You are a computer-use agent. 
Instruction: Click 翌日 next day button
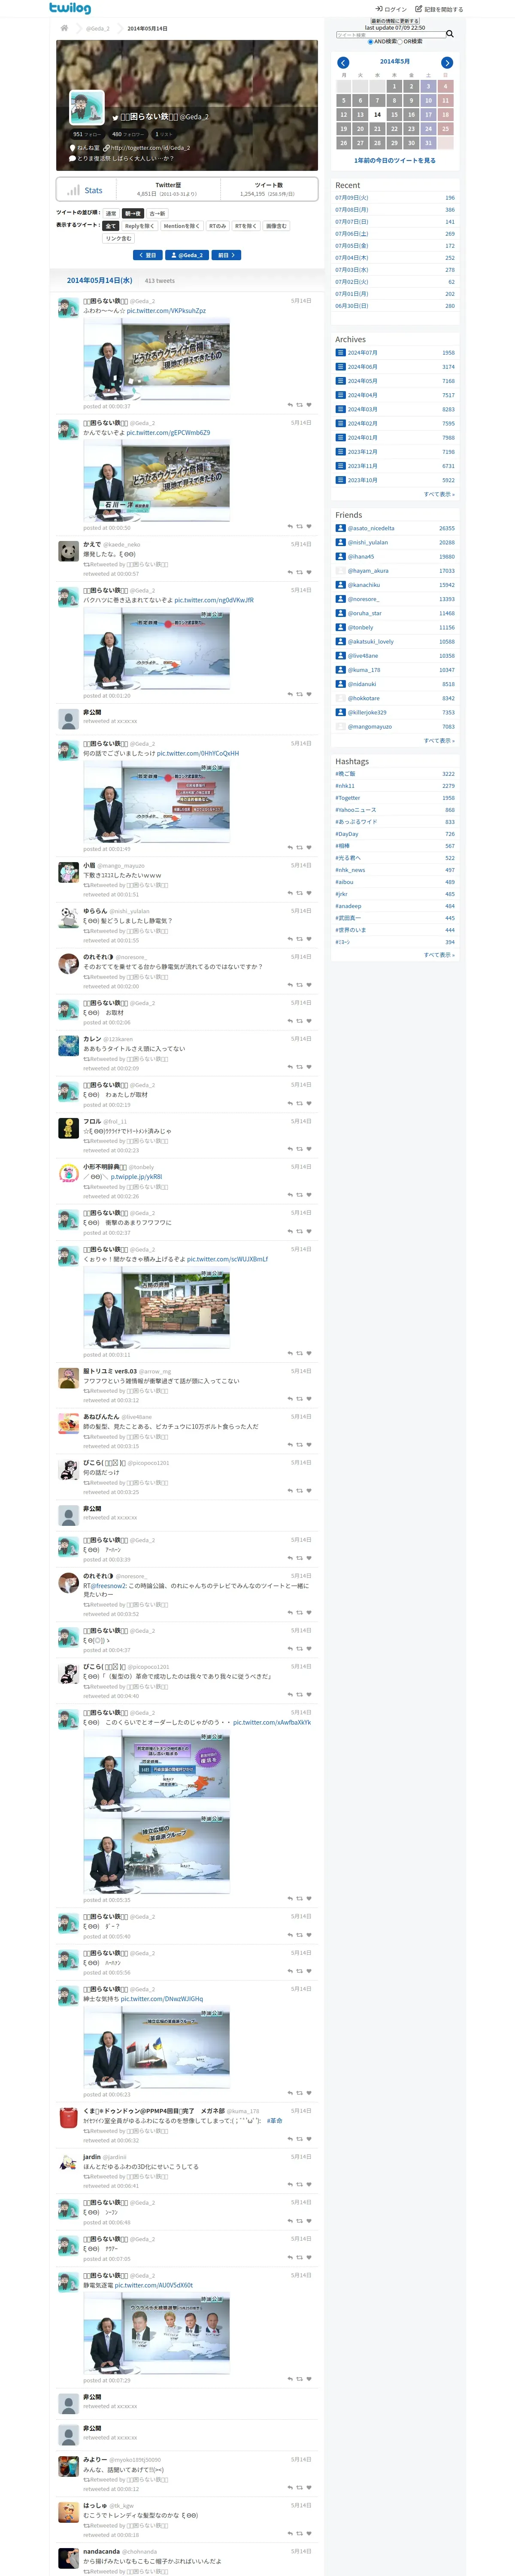[147, 256]
